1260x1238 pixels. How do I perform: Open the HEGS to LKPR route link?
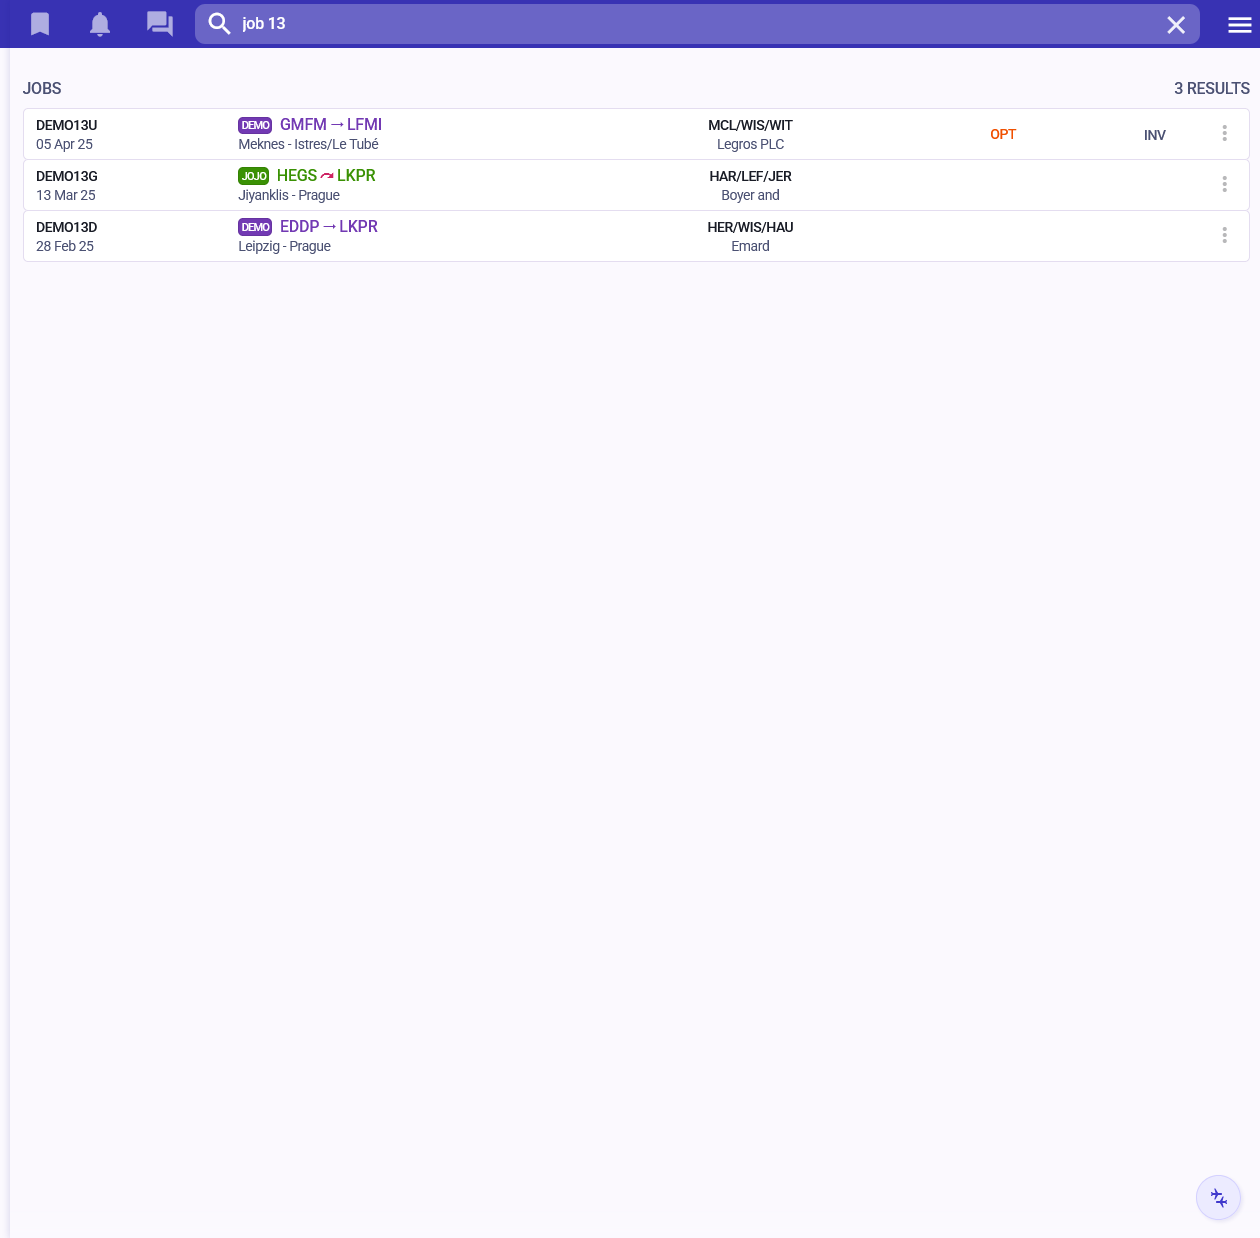326,176
